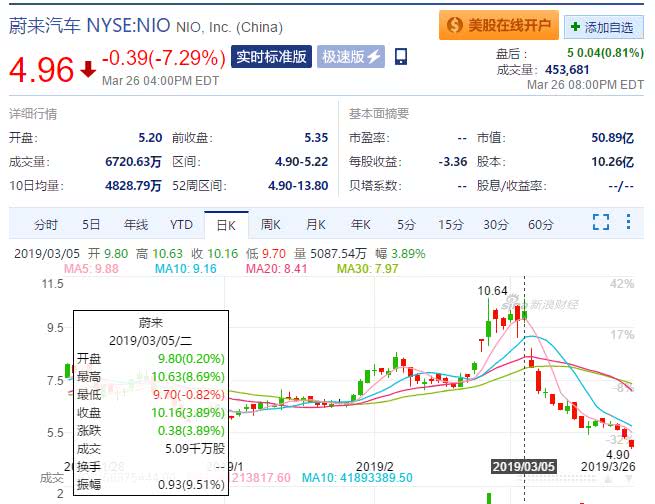Select the 60分 chart tab
The width and height of the screenshot is (655, 504).
click(x=541, y=225)
